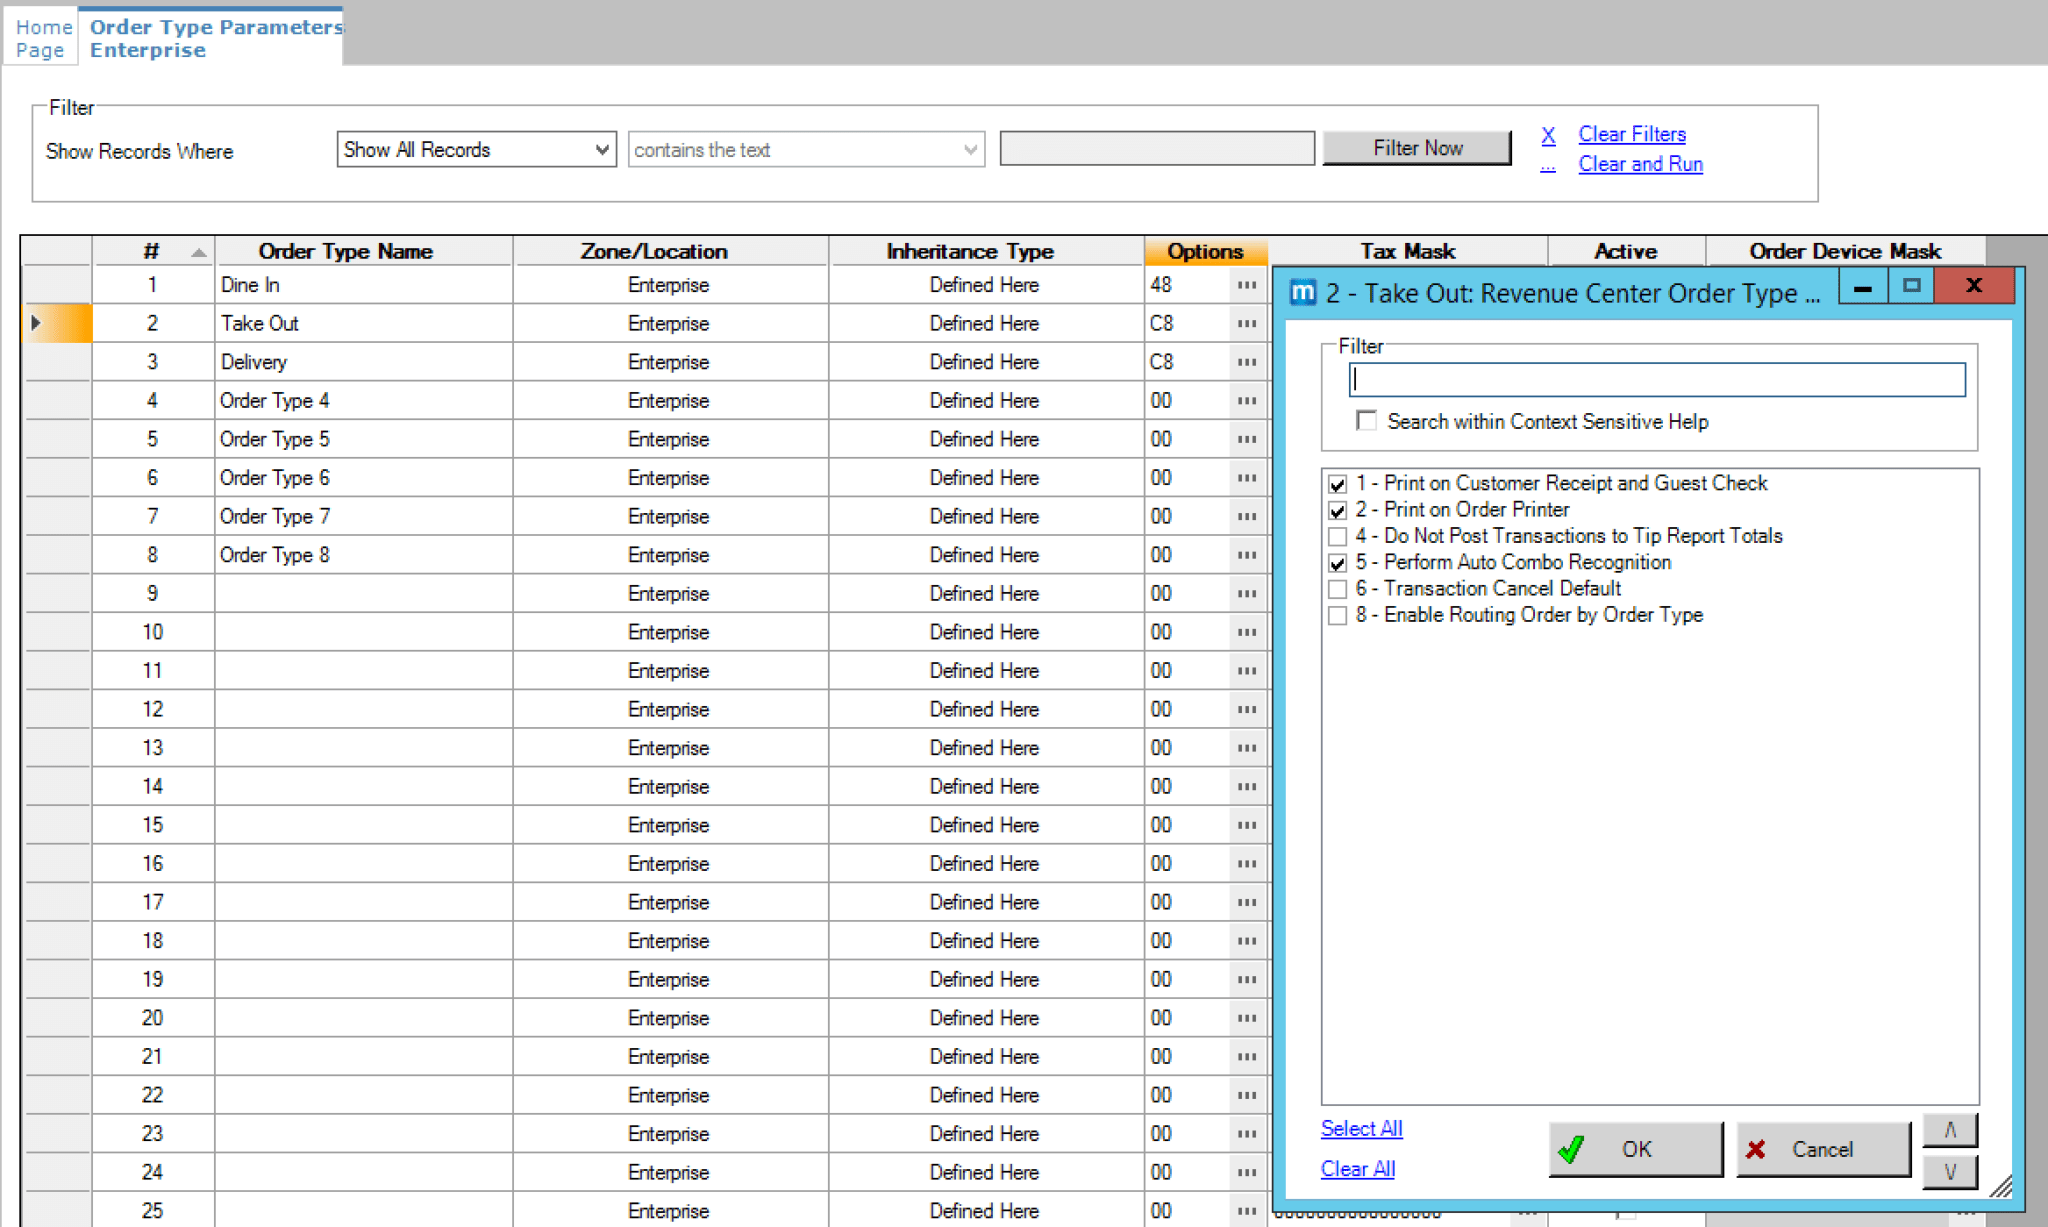The height and width of the screenshot is (1227, 2048).
Task: Click the Active column header
Action: pos(1626,251)
